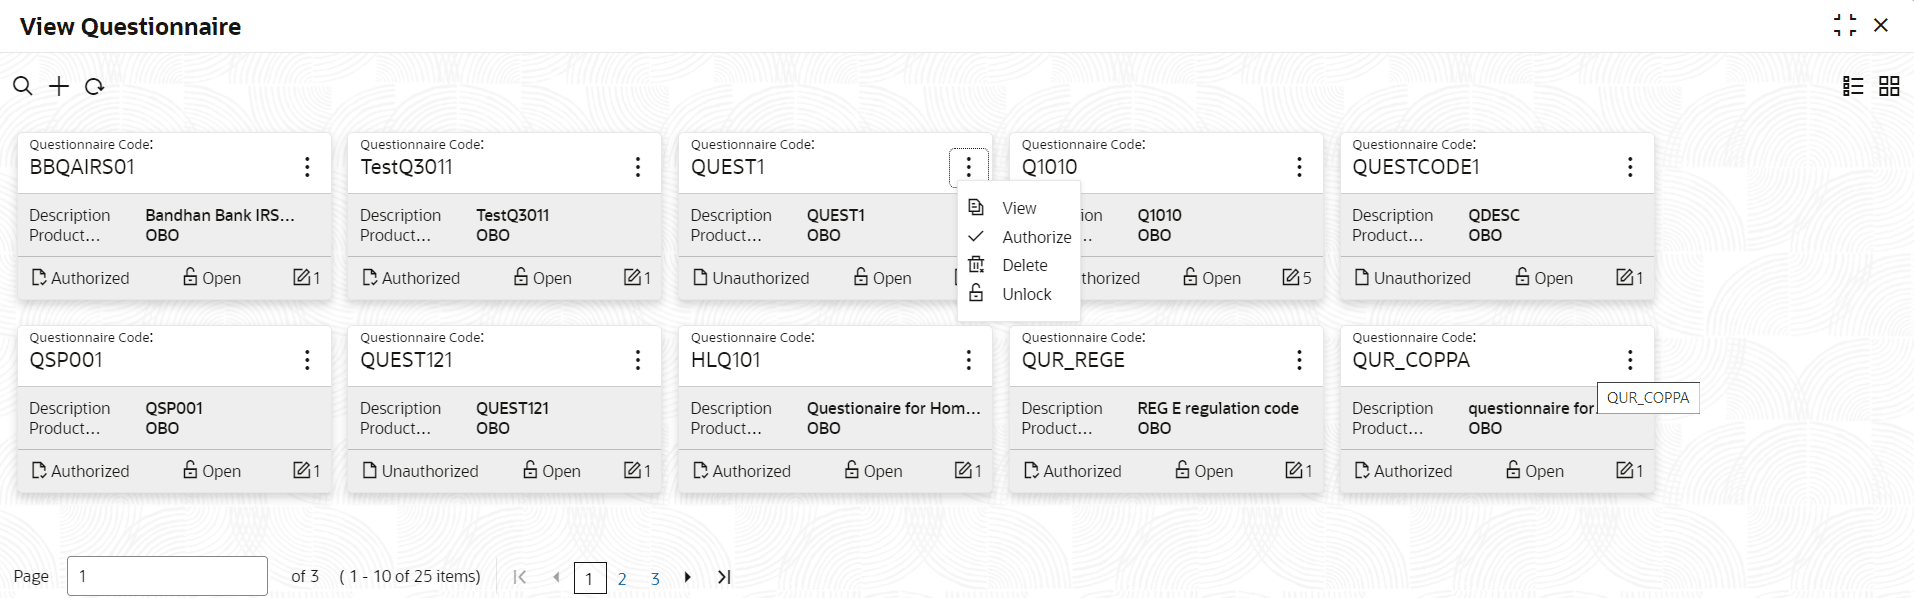The width and height of the screenshot is (1914, 598).
Task: Collapse the screen with the minimize-arrows icon
Action: tap(1845, 25)
